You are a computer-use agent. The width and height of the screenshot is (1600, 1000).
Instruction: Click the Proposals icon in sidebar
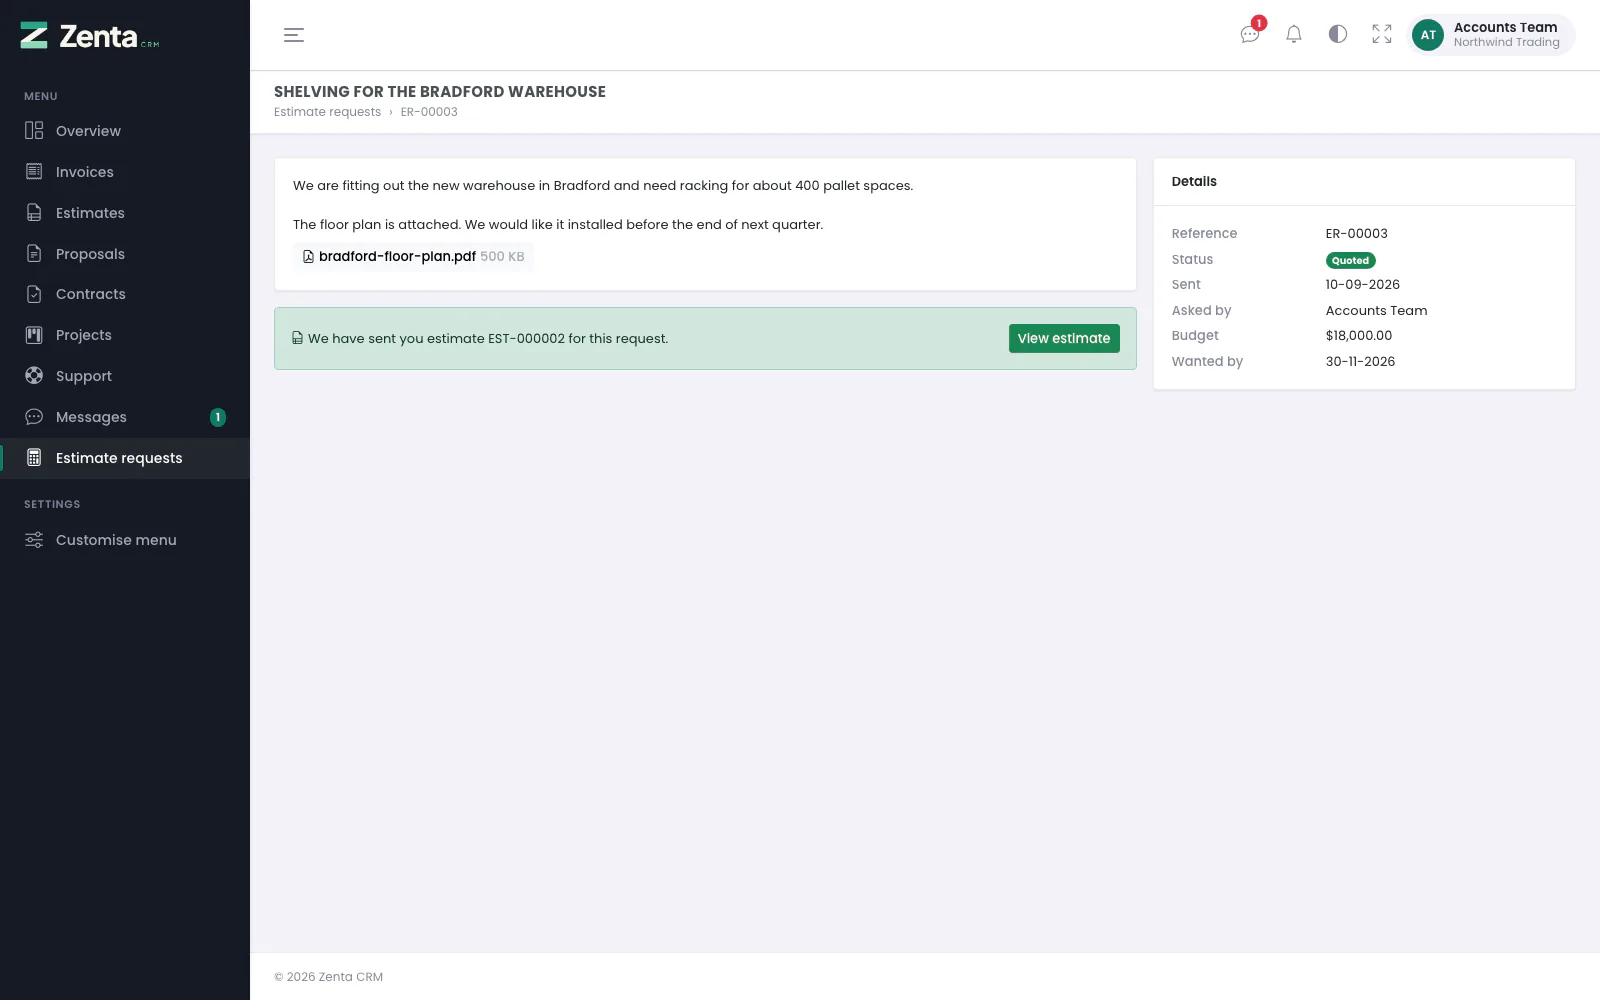coord(34,254)
